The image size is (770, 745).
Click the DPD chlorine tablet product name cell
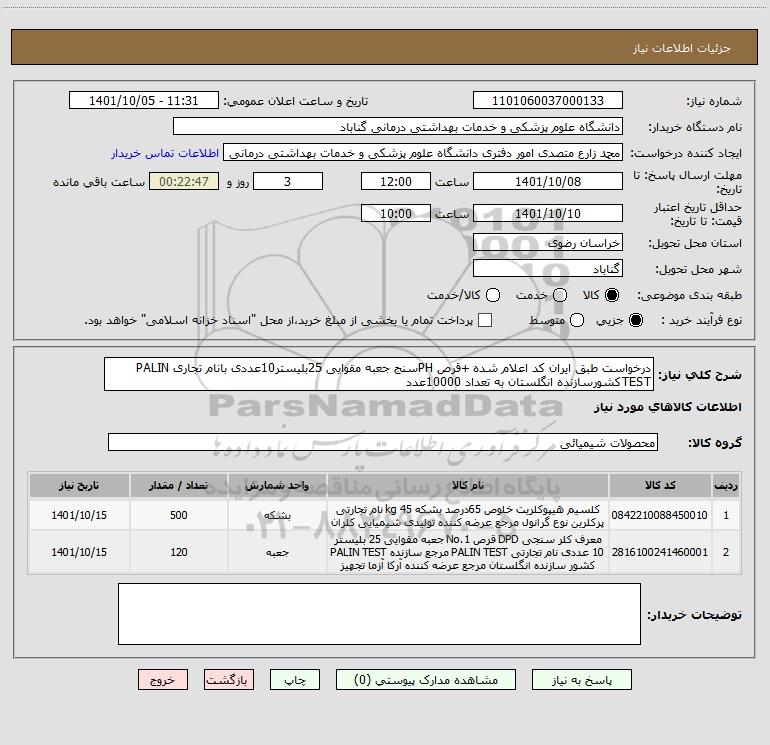(x=468, y=552)
